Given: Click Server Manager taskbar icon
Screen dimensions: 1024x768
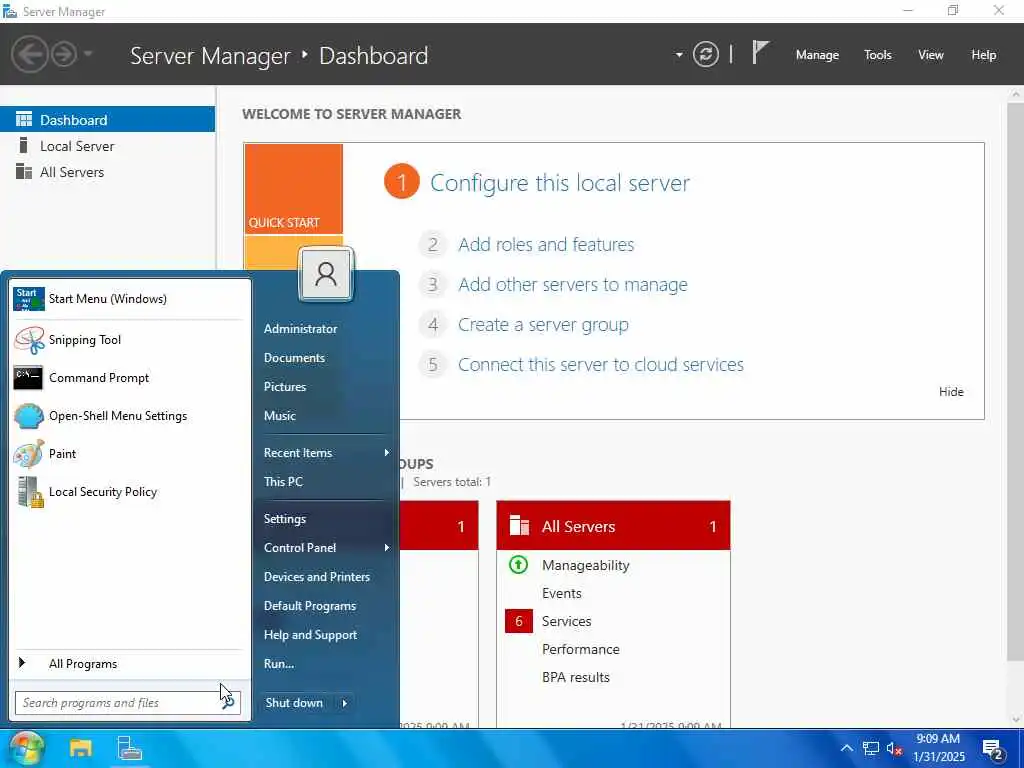Looking at the screenshot, I should 129,748.
